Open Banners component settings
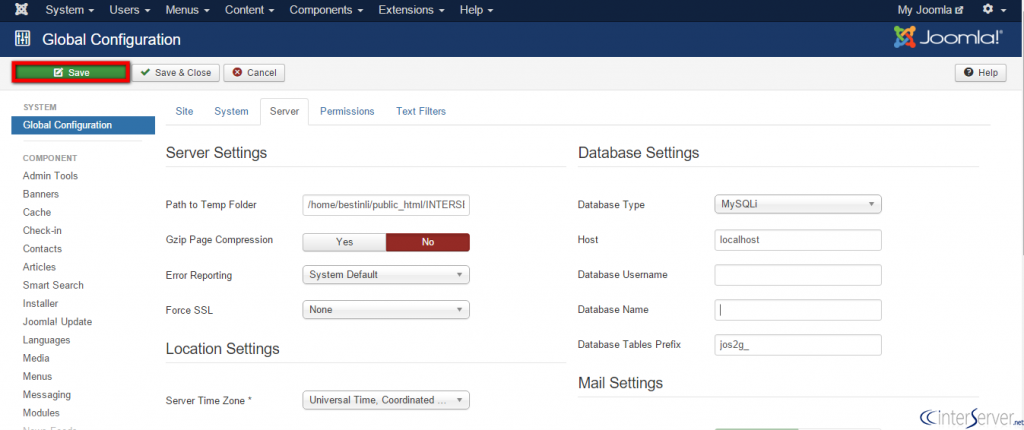Viewport: 1024px width, 430px height. tap(40, 194)
